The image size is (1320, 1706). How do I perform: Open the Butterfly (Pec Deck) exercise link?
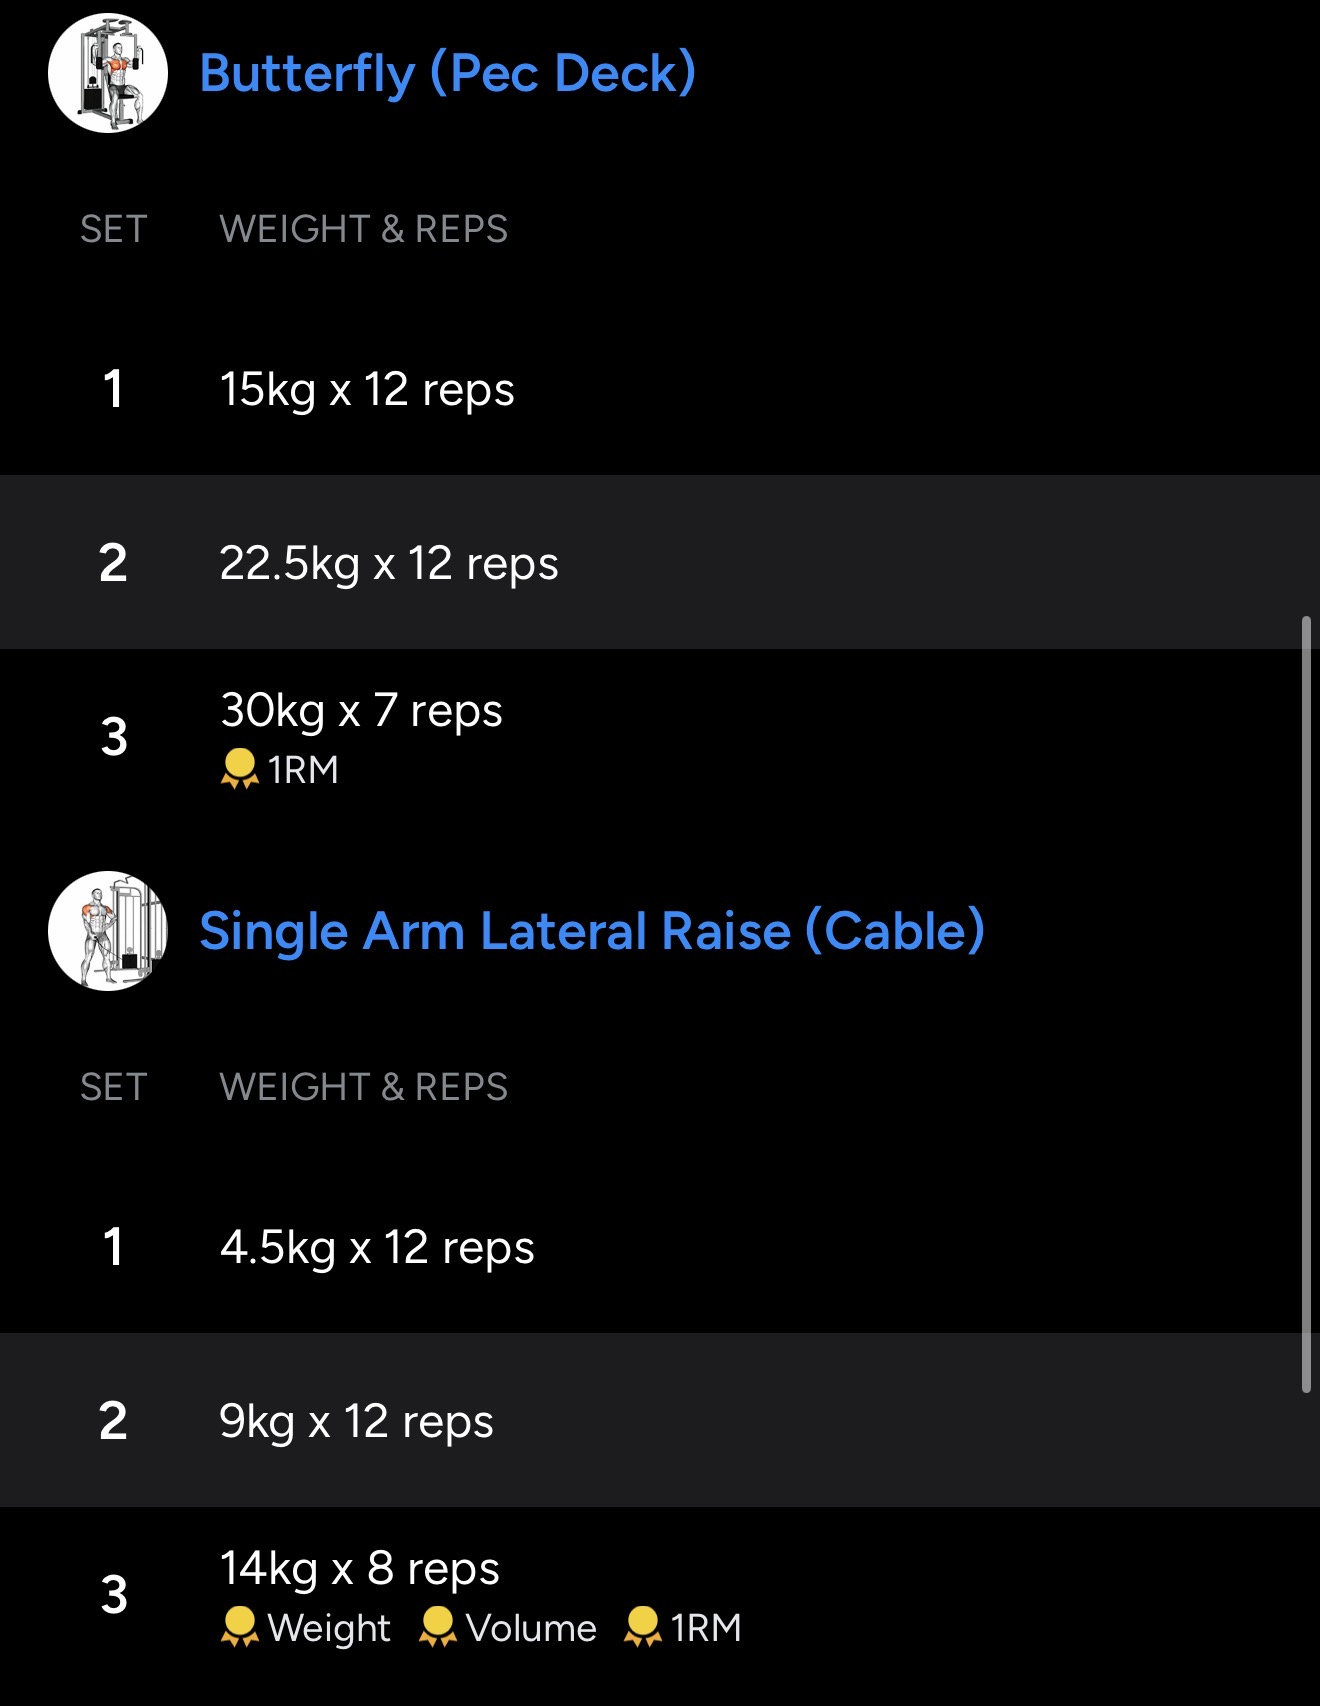tap(447, 73)
